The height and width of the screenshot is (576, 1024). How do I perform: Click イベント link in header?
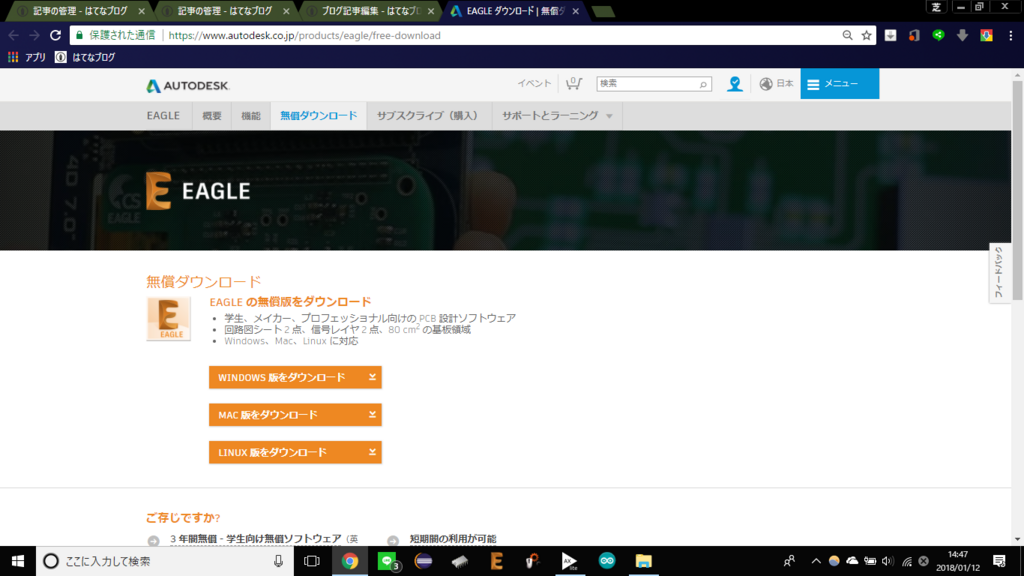534,84
